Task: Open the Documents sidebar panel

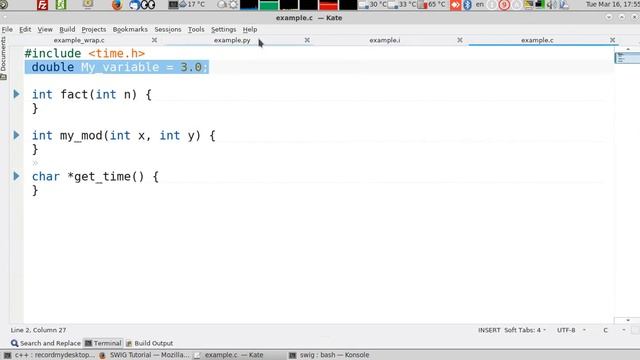Action: click(4, 58)
